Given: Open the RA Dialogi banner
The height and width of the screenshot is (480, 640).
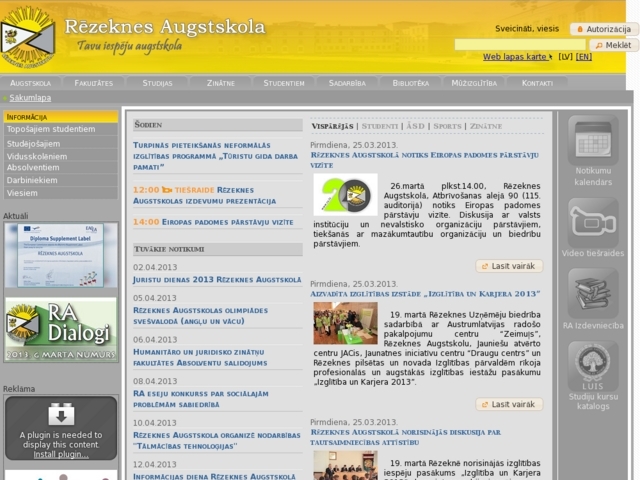Looking at the screenshot, I should tap(61, 329).
